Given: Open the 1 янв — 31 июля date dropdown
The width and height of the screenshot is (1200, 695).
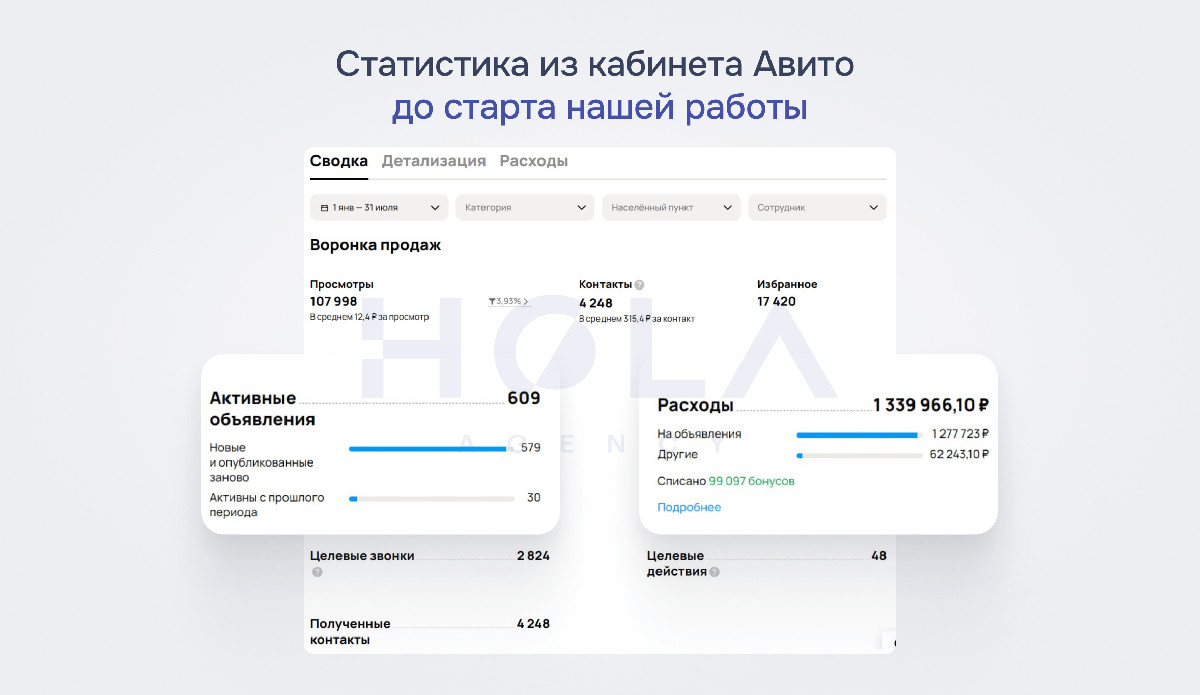Looking at the screenshot, I should (379, 207).
